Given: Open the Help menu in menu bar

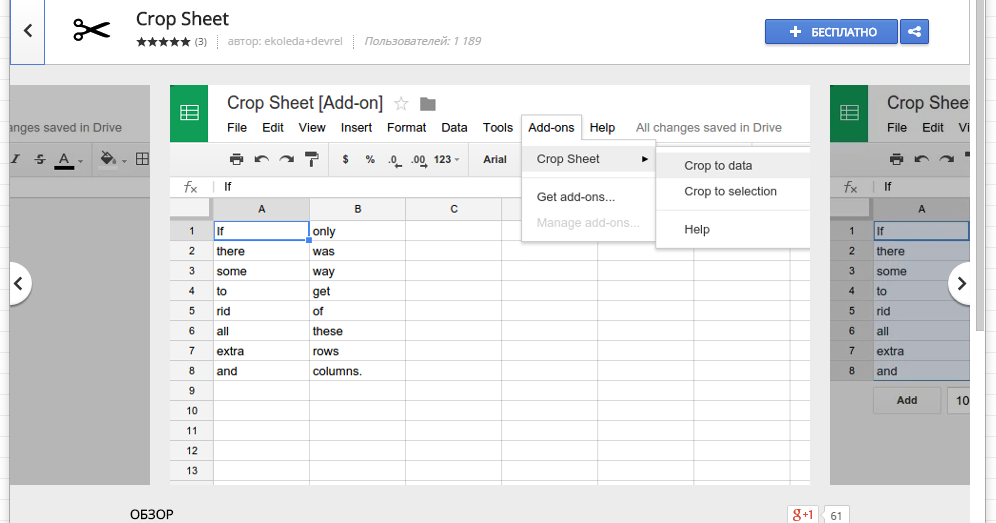Looking at the screenshot, I should 602,128.
